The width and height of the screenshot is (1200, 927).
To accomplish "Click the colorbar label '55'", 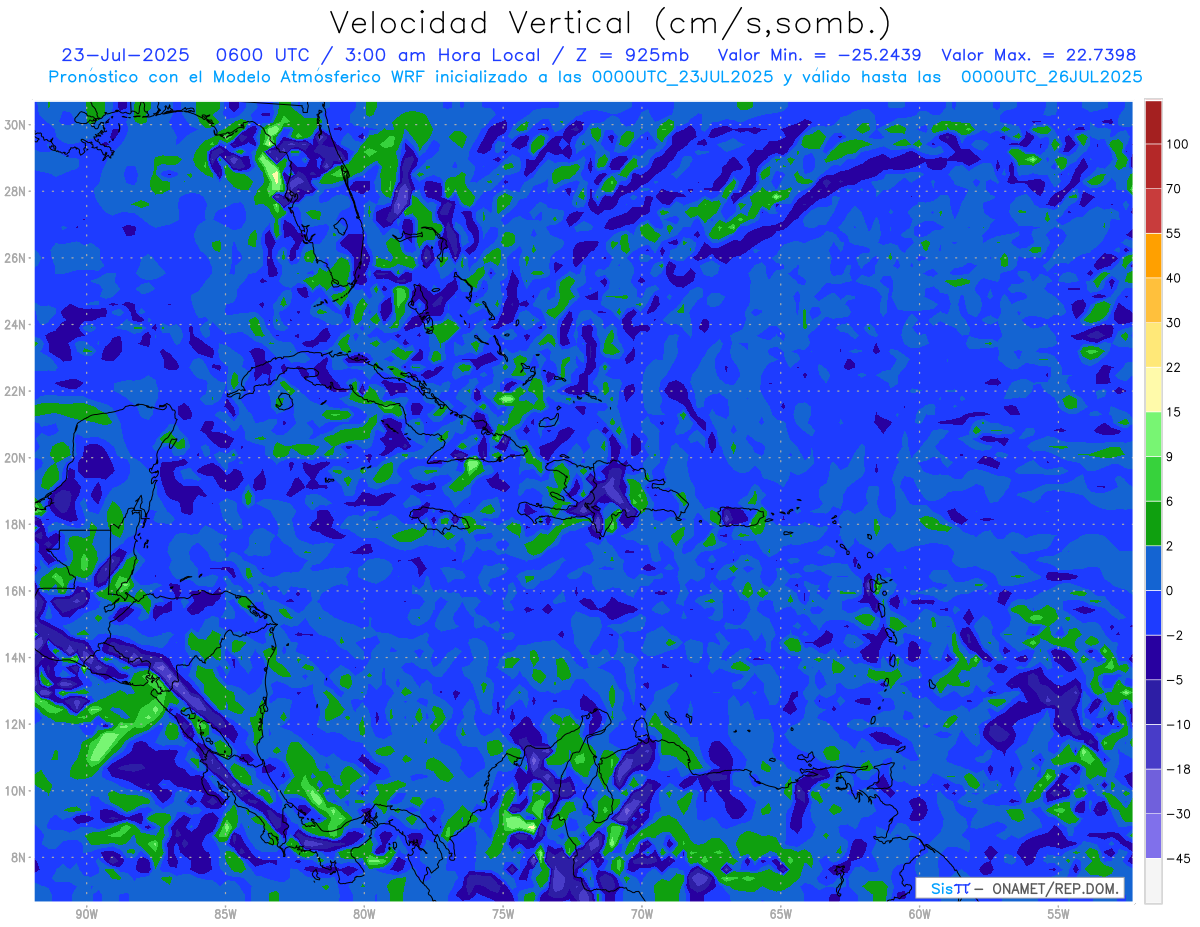I will [x=1174, y=233].
